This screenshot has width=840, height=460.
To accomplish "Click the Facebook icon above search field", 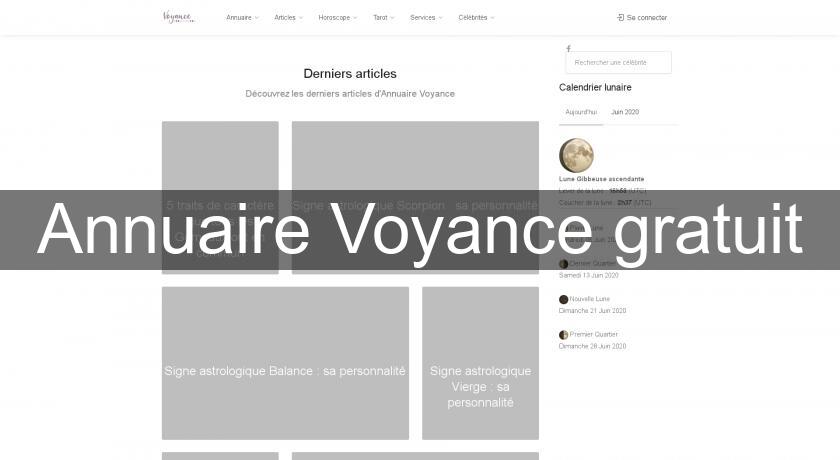I will coord(568,48).
